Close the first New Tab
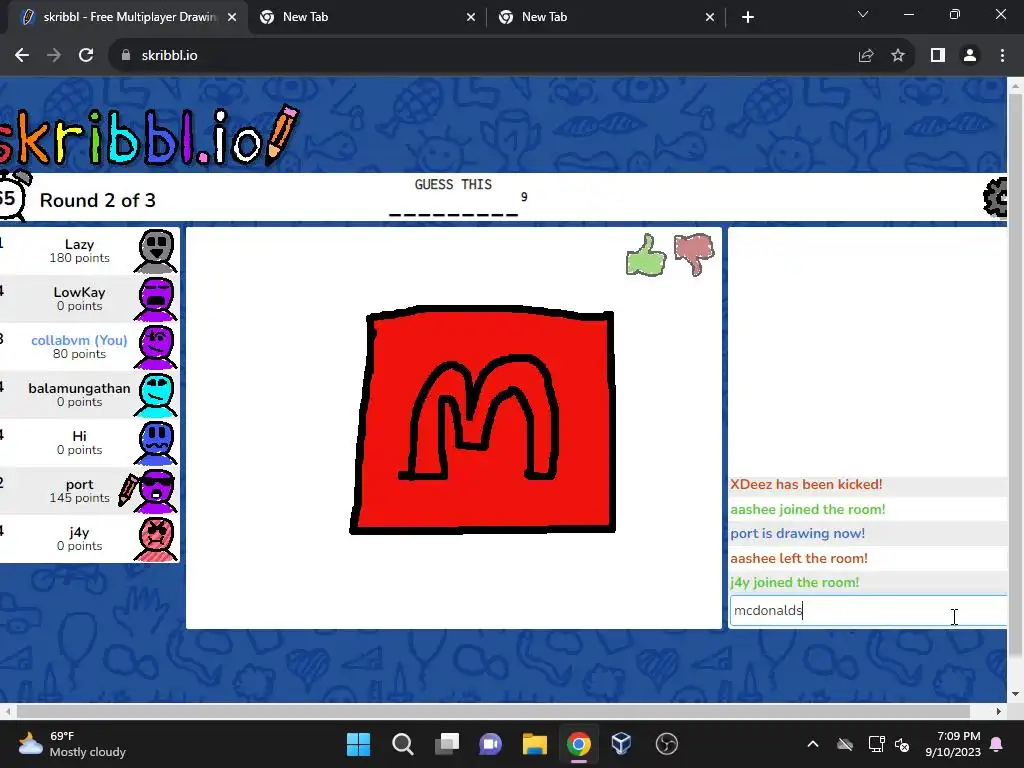1024x768 pixels. [471, 18]
